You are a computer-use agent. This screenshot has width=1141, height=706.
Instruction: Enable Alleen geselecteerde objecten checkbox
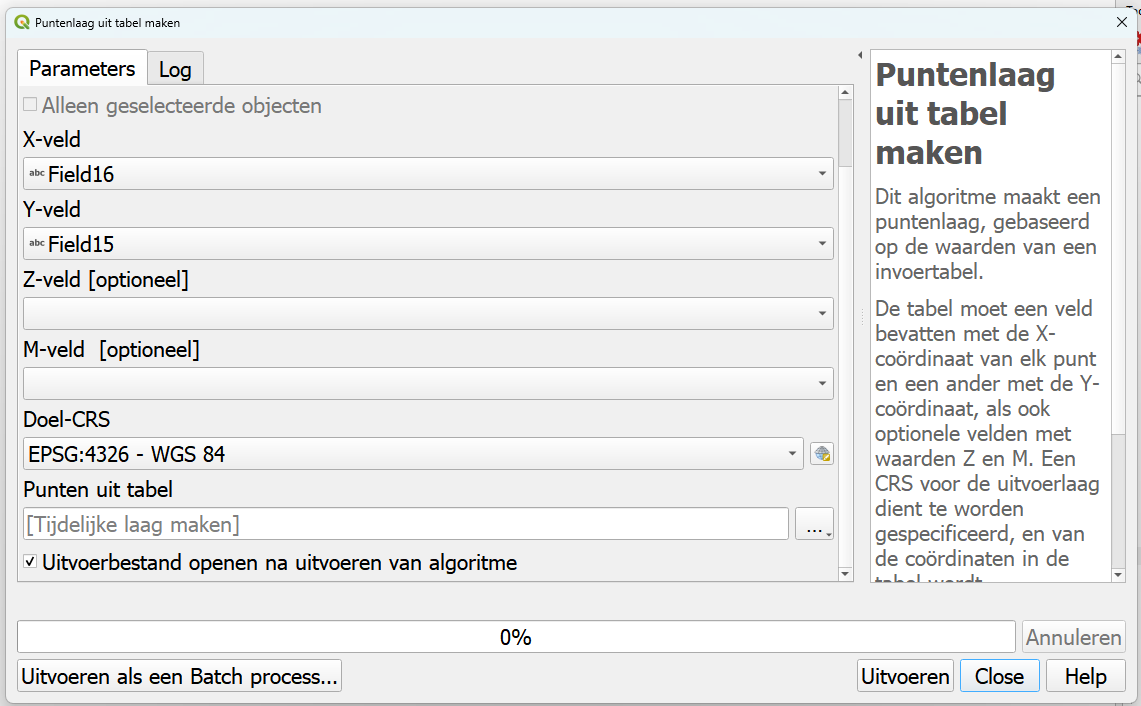31,105
